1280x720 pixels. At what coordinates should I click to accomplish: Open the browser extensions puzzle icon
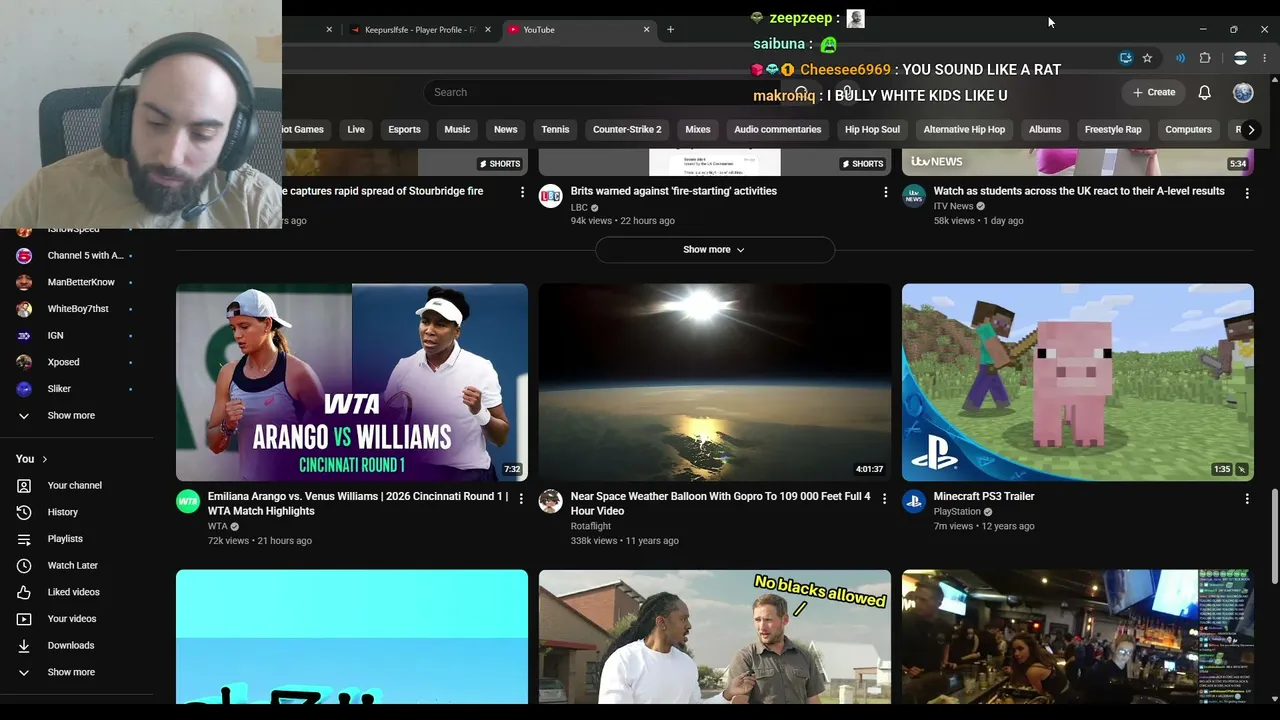[1204, 58]
